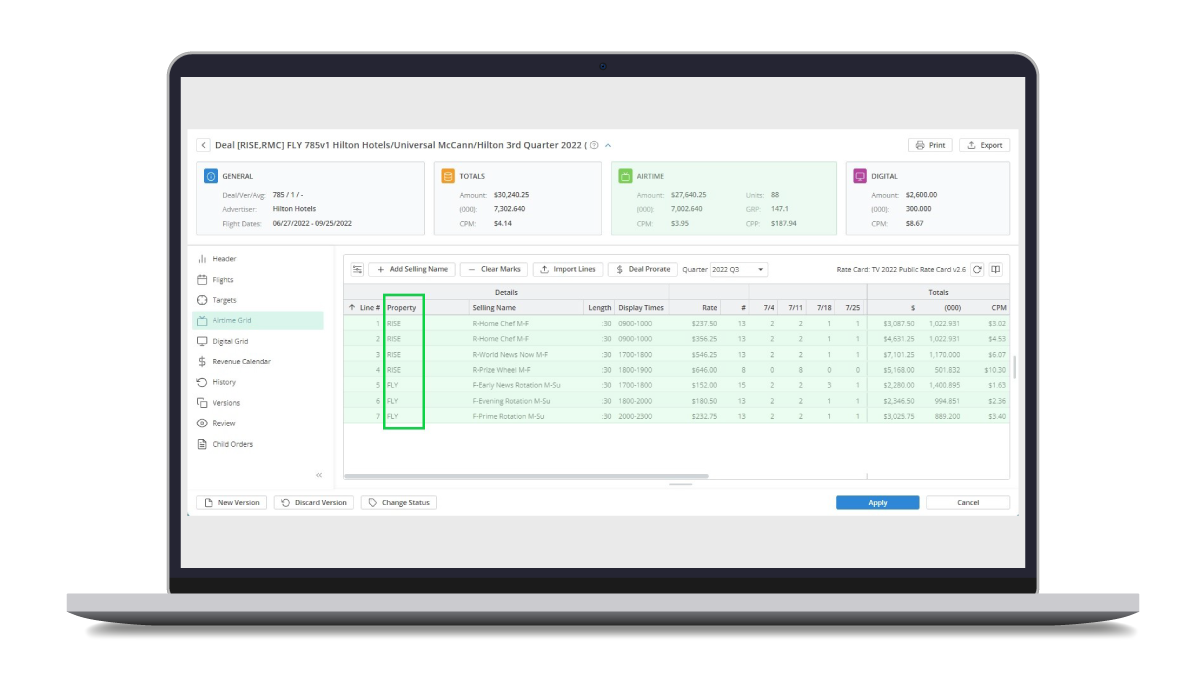This screenshot has width=1200, height=698.
Task: Open the Flights section in sidebar
Action: [x=258, y=280]
